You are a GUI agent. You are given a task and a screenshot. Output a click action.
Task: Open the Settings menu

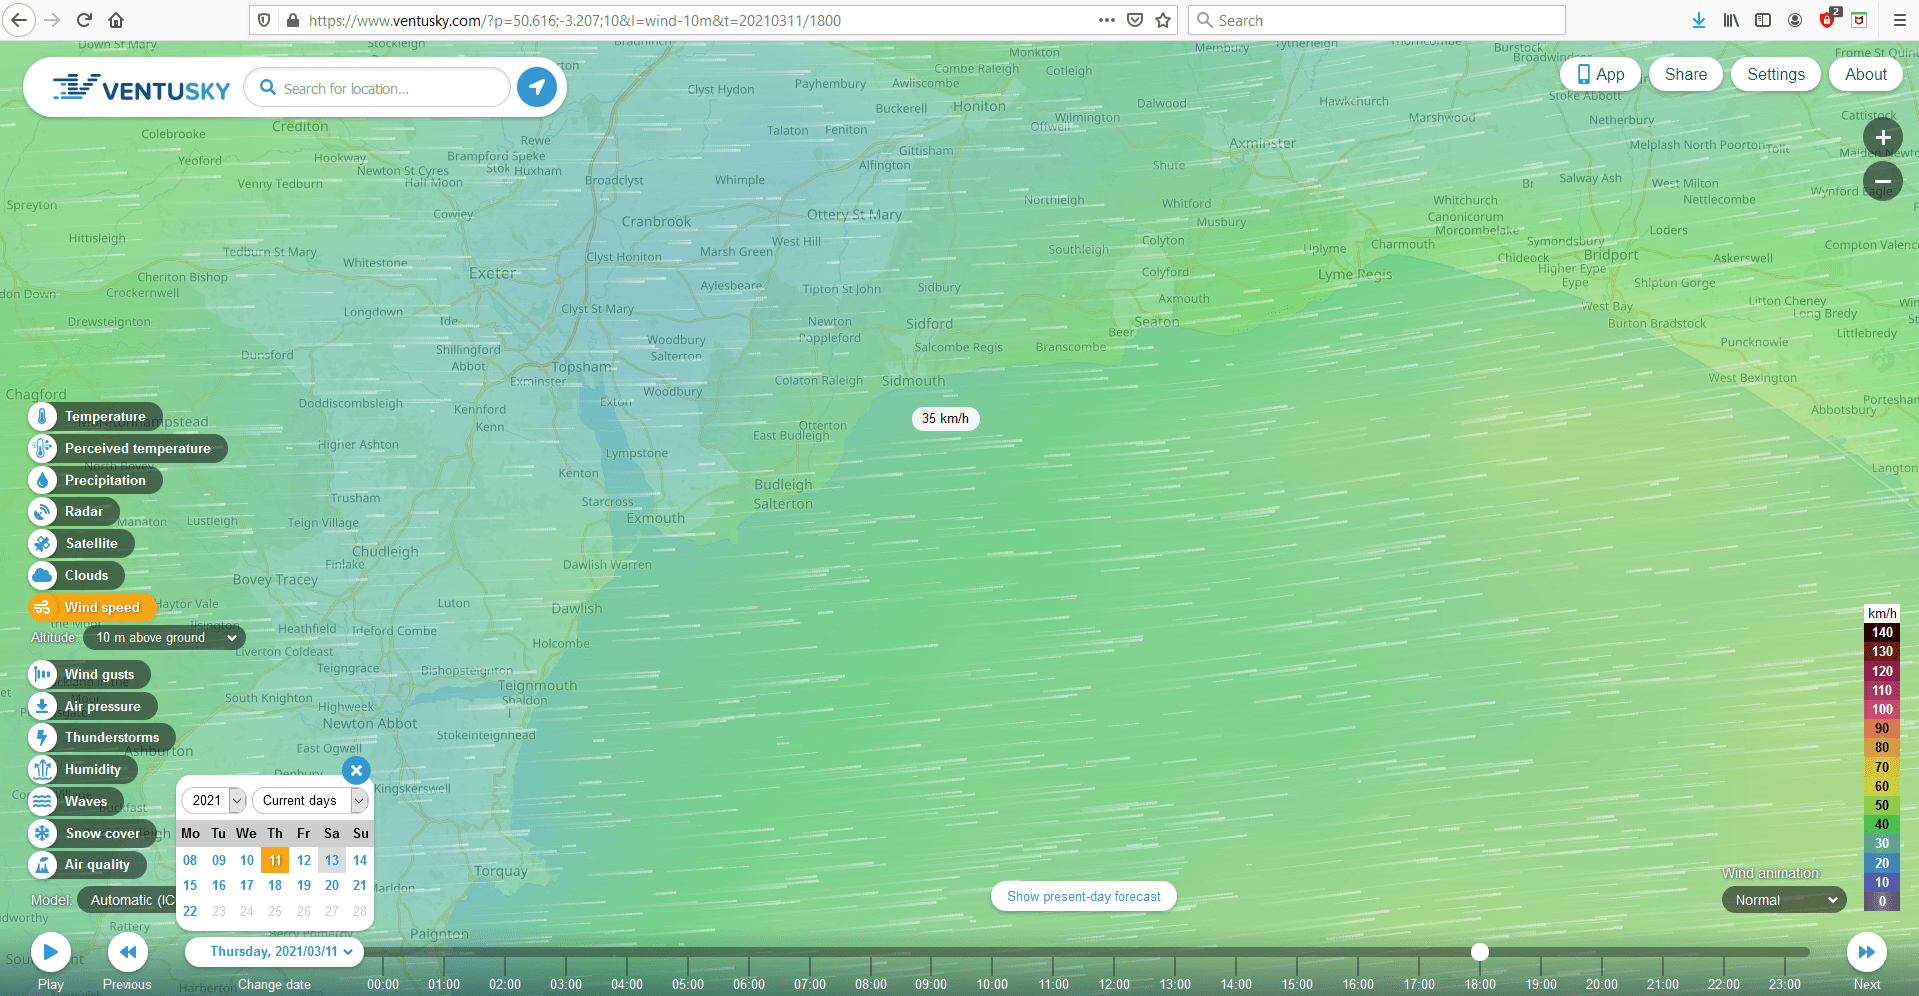coord(1775,74)
